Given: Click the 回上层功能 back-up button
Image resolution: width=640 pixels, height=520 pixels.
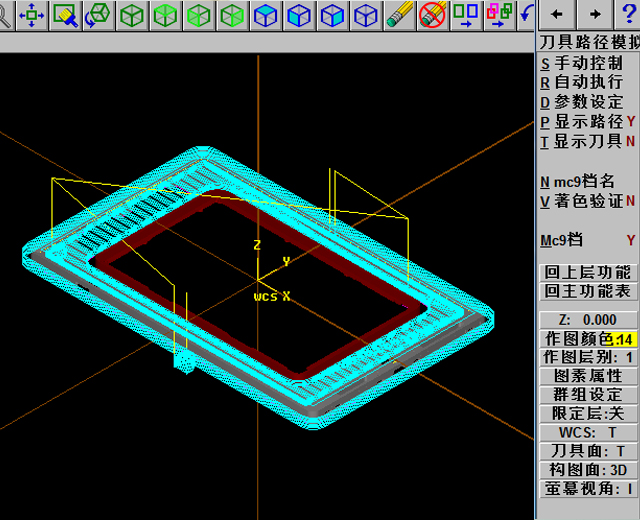Looking at the screenshot, I should coord(588,272).
